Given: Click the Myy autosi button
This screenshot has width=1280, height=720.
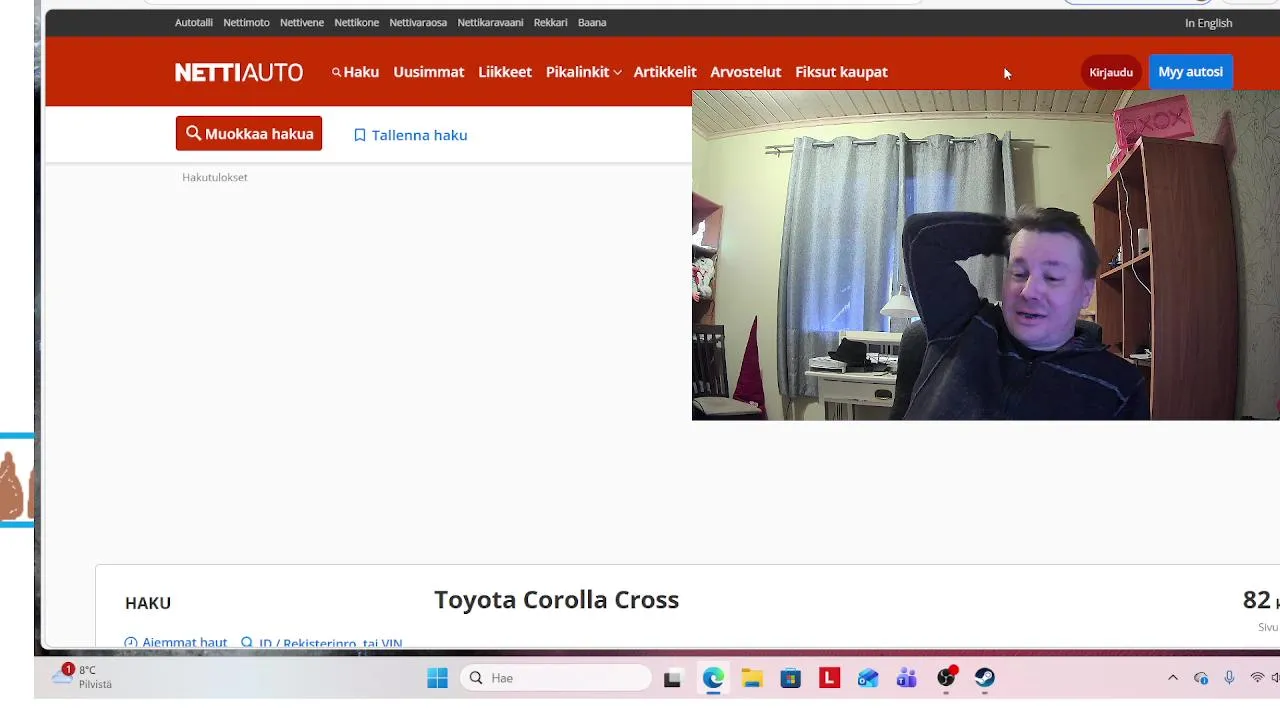Looking at the screenshot, I should [x=1190, y=72].
